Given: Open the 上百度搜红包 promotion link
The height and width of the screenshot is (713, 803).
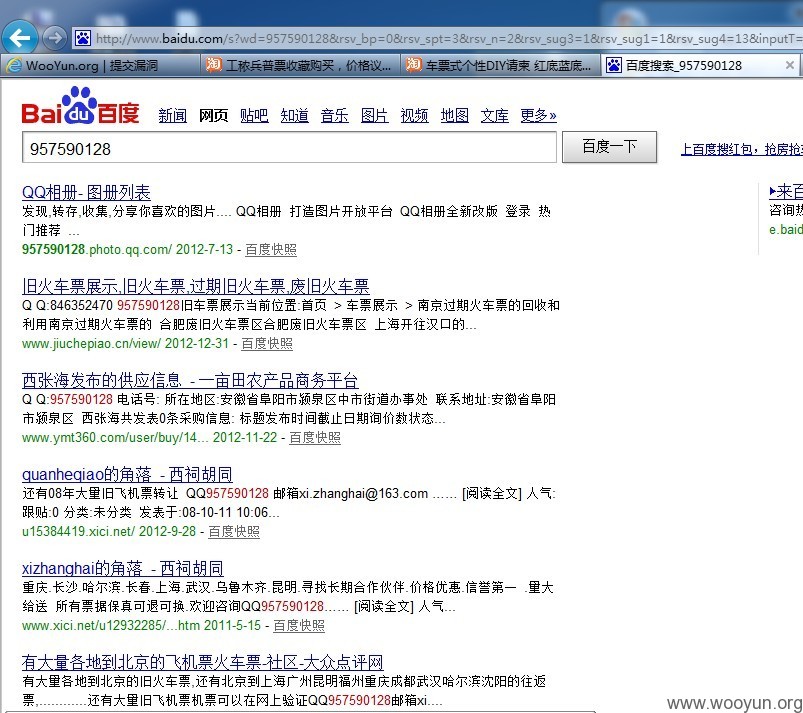Looking at the screenshot, I should coord(742,149).
